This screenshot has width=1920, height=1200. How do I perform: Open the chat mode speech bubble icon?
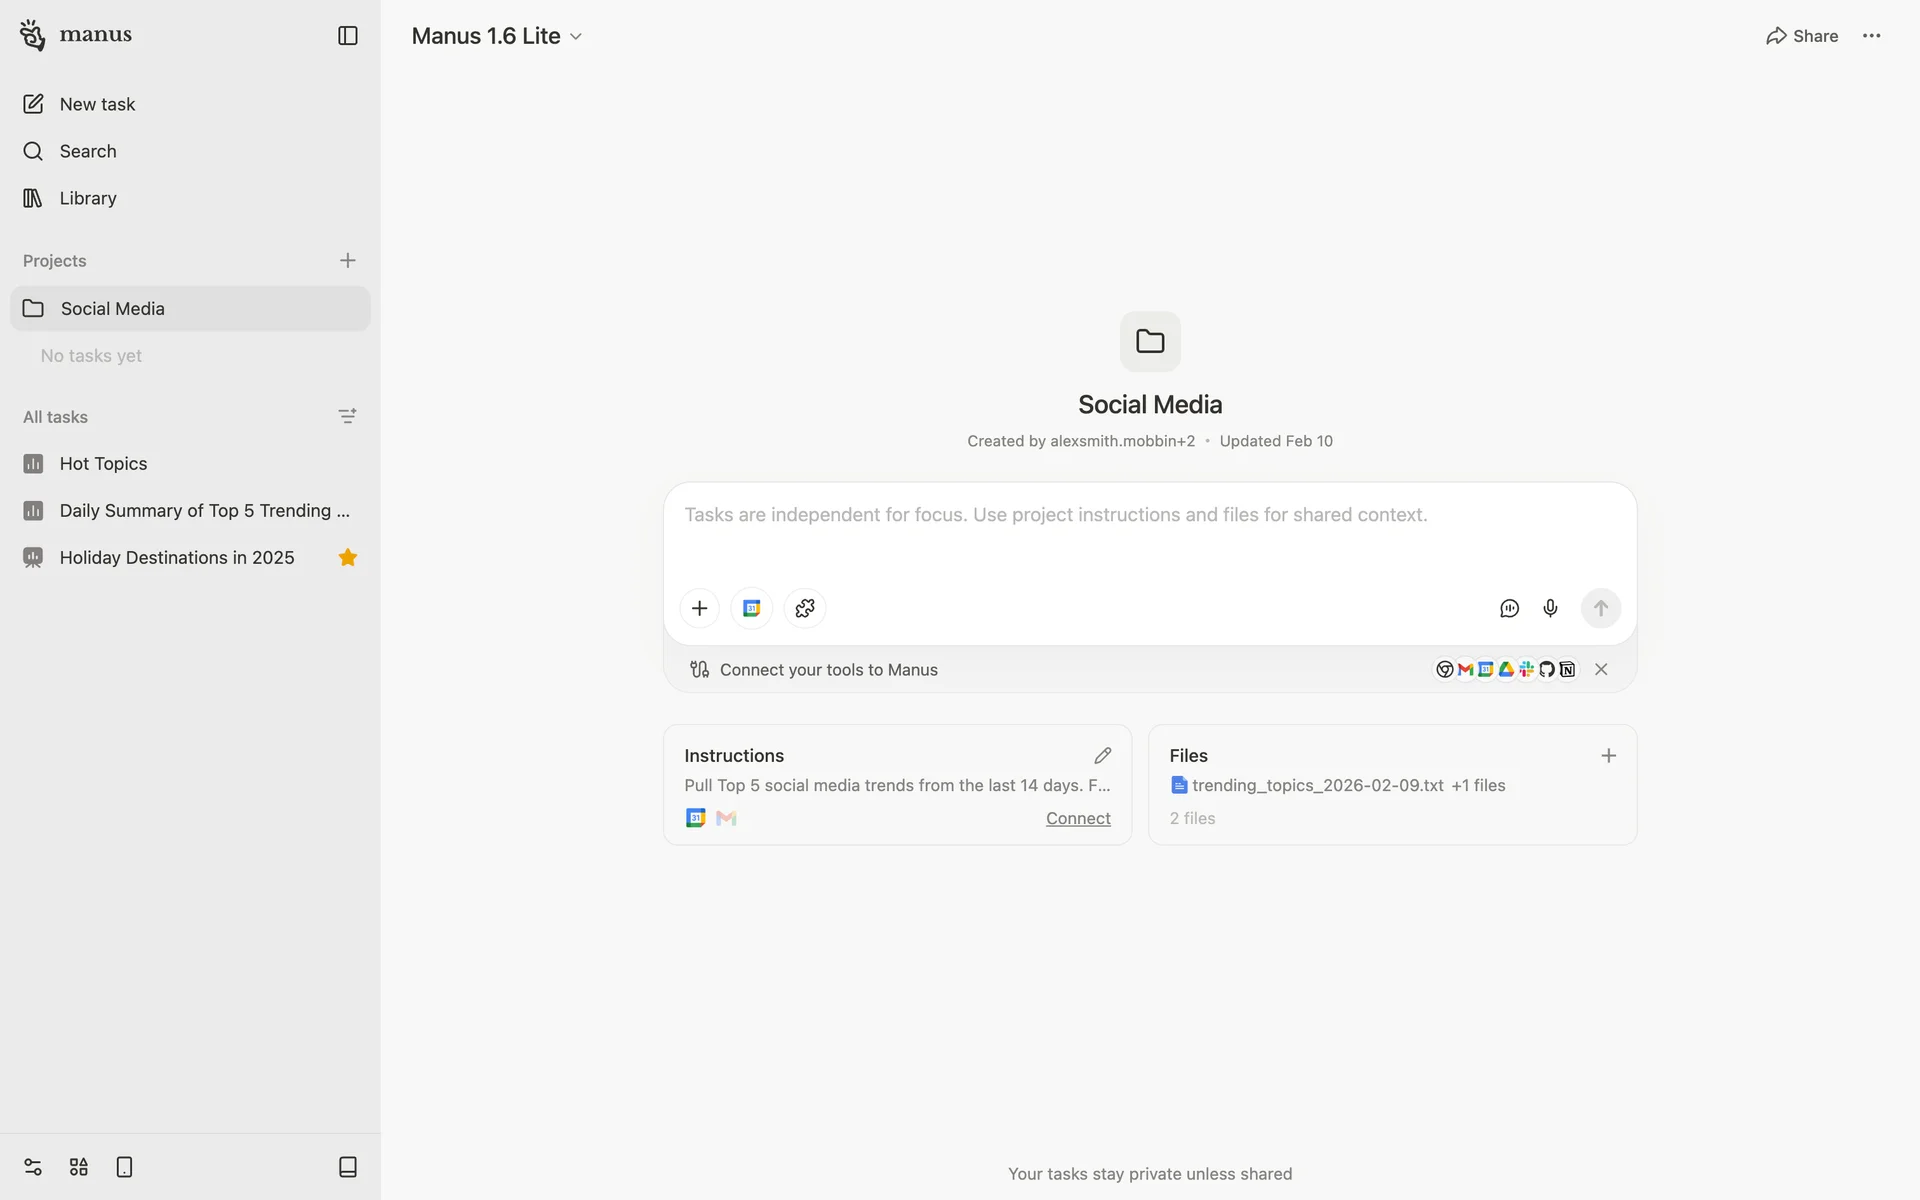point(1509,608)
